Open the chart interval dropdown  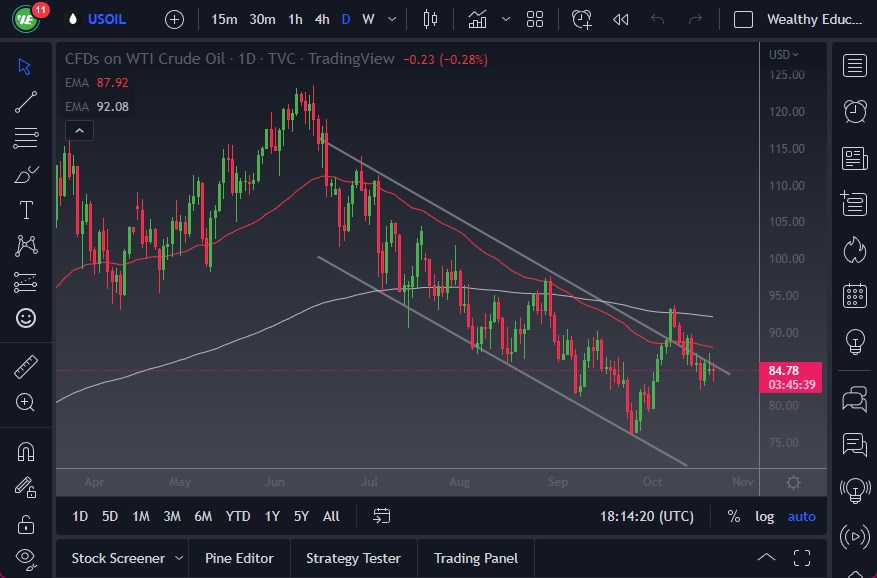point(391,19)
